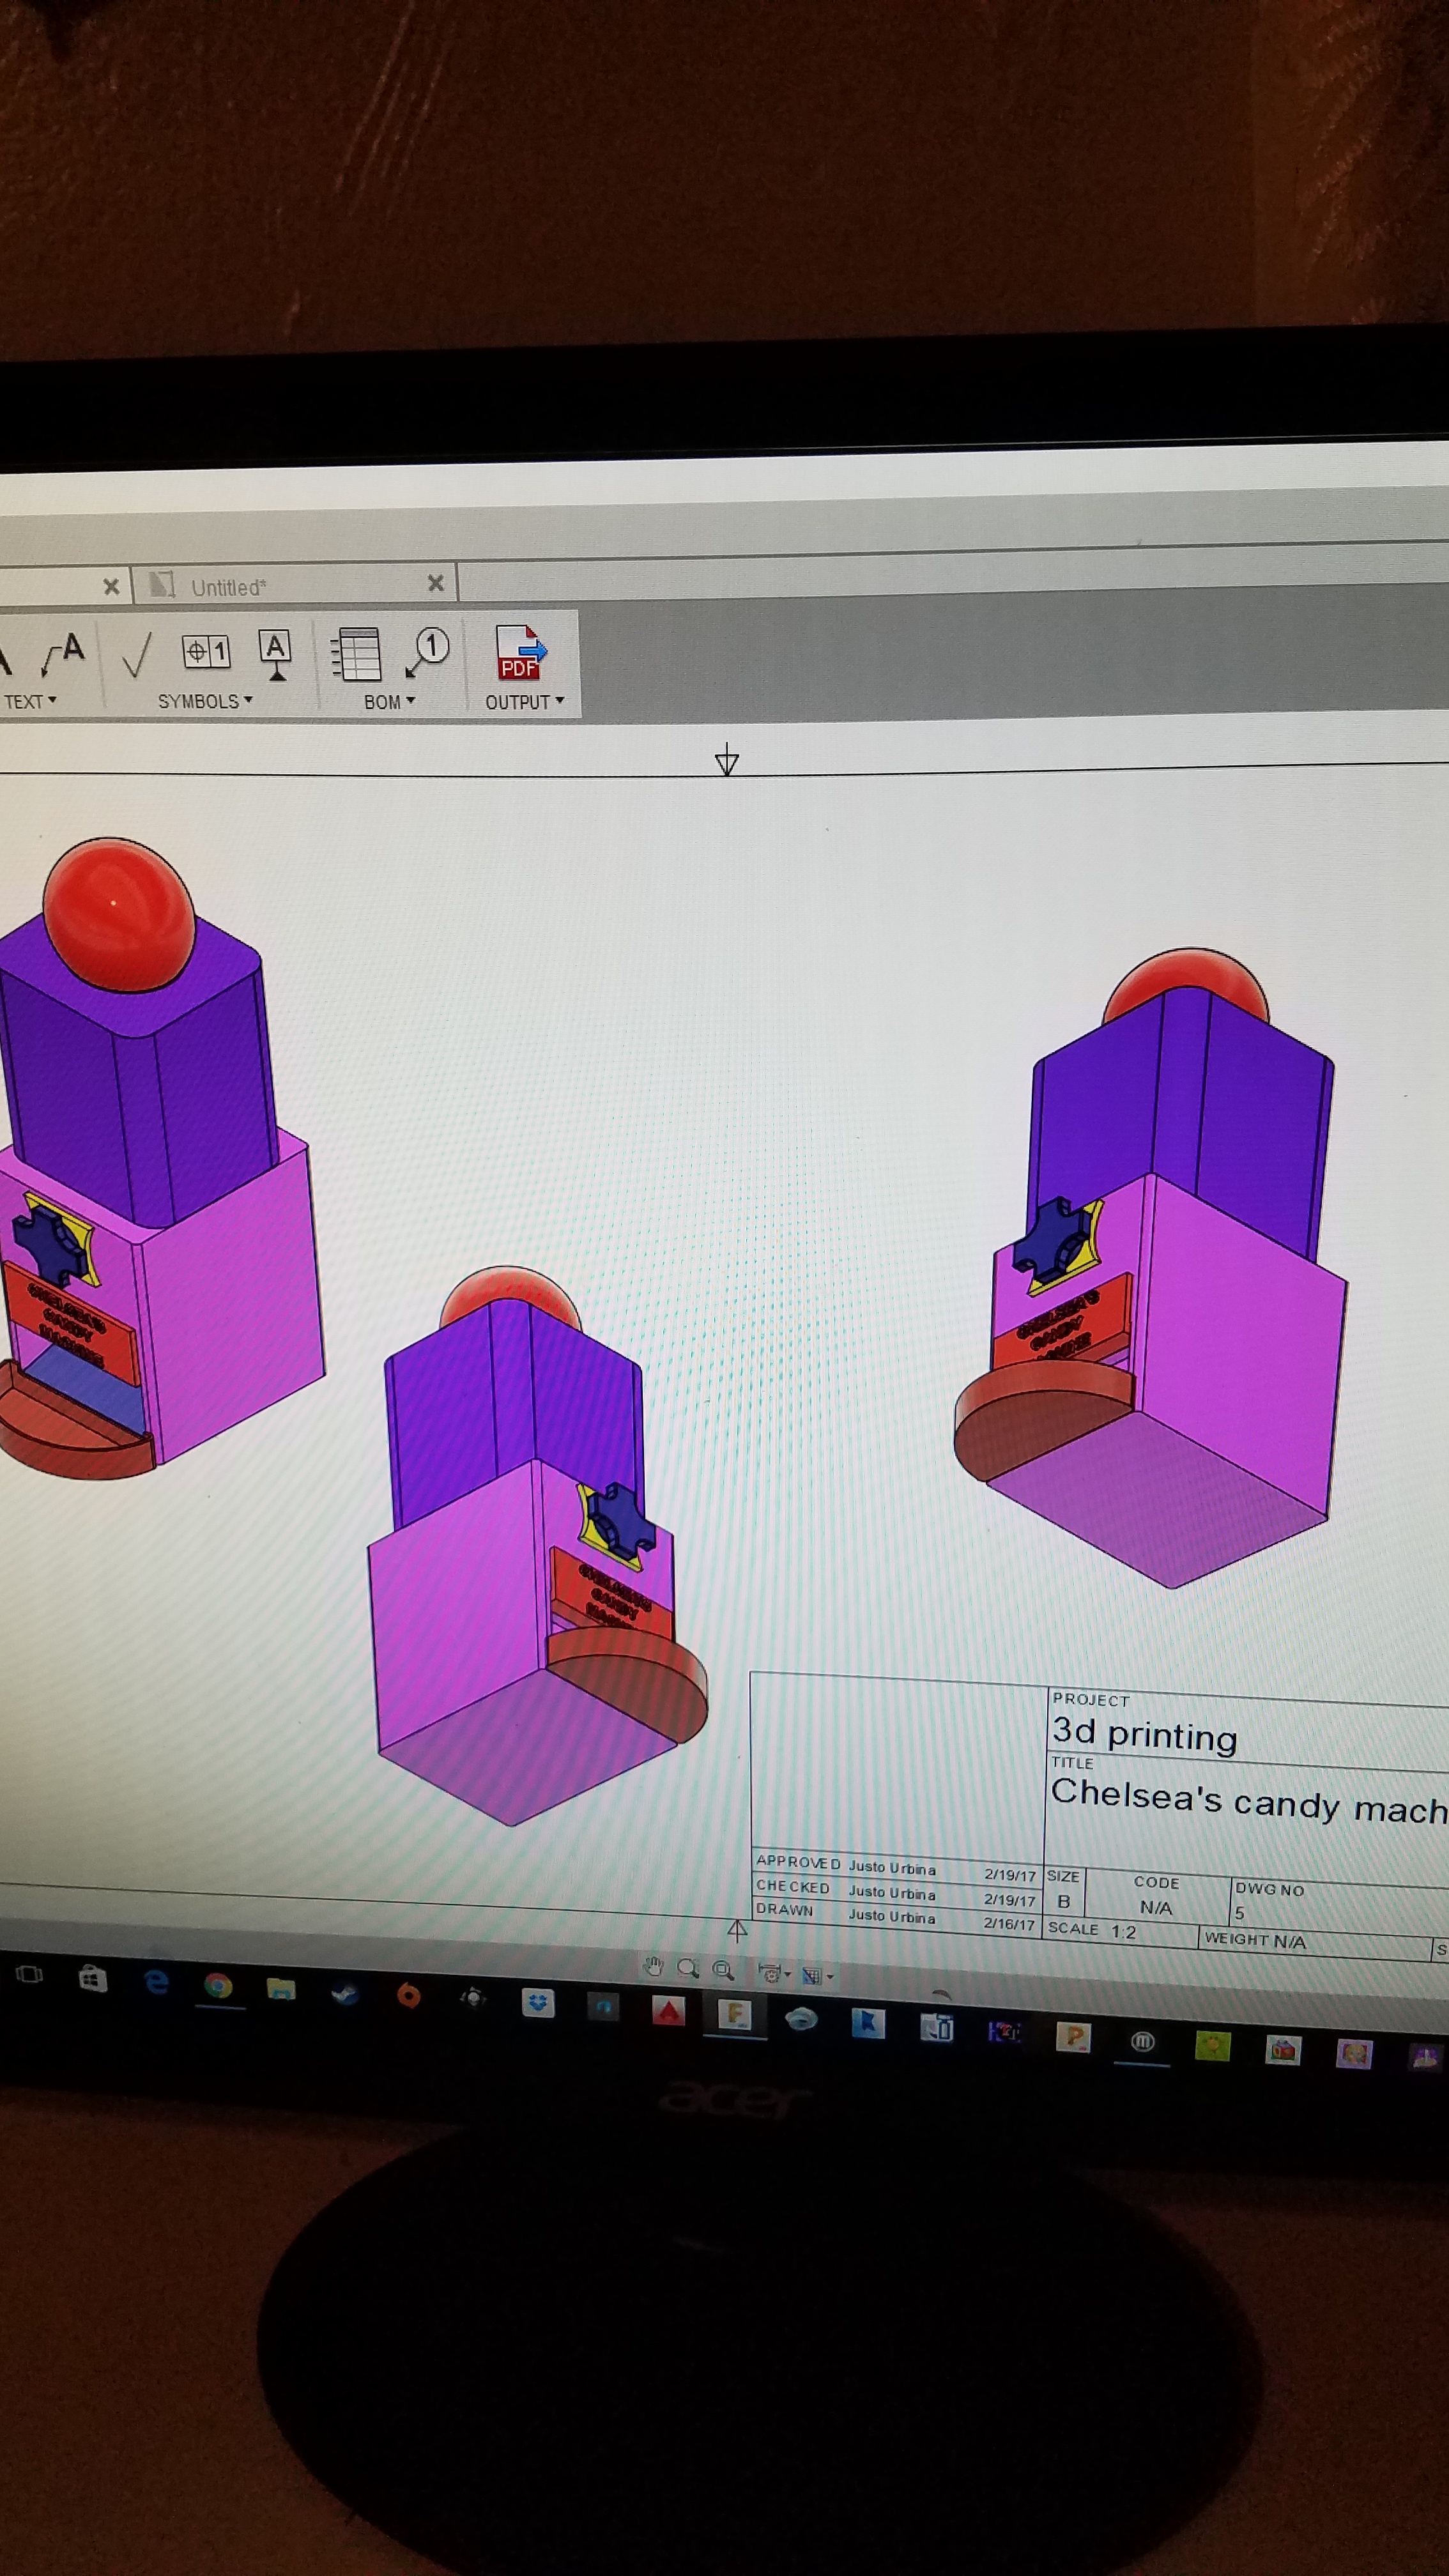Click the Balloon callout tool
This screenshot has height=2576, width=1449.
[x=428, y=652]
